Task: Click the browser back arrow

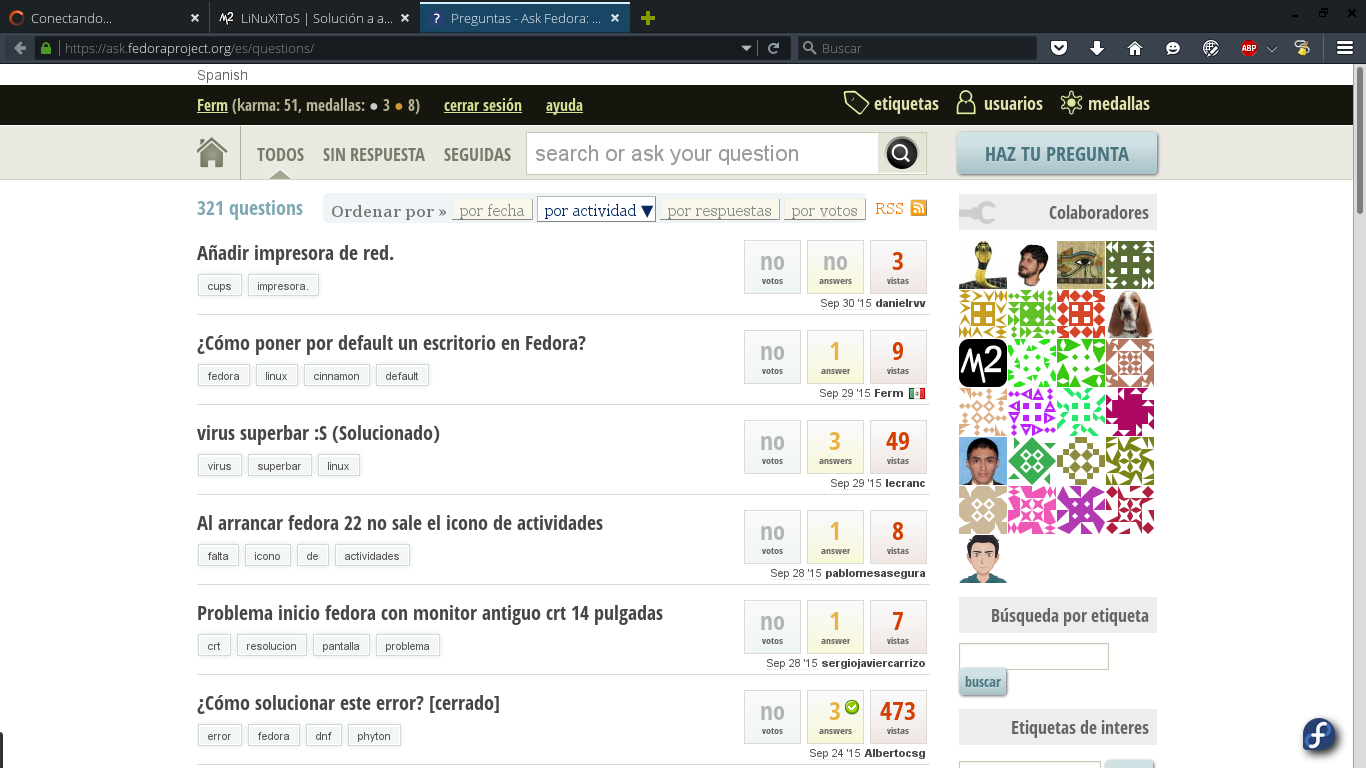Action: point(19,48)
